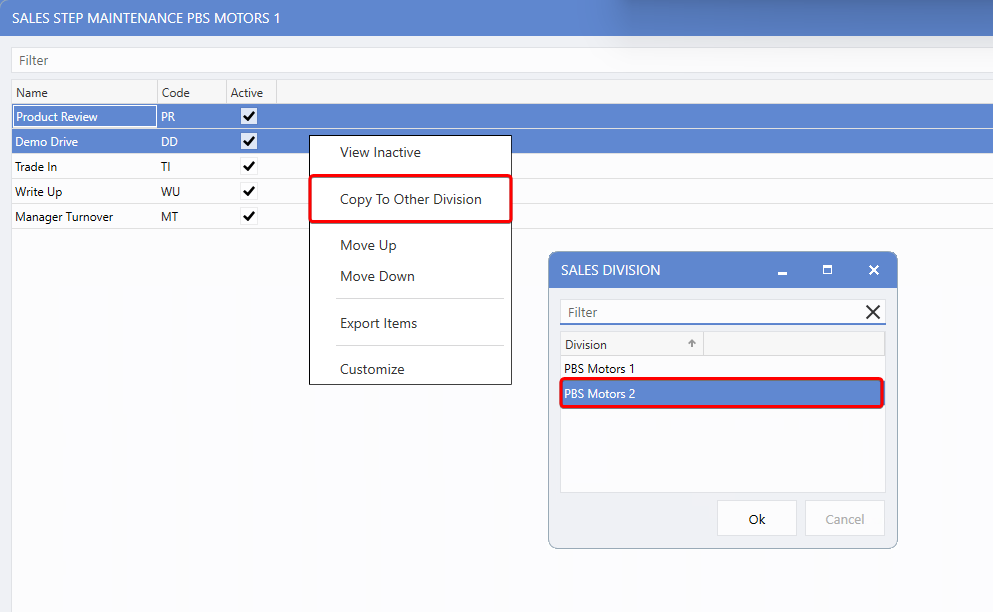Viewport: 993px width, 612px height.
Task: Click the Sales Division filter field
Action: (710, 312)
